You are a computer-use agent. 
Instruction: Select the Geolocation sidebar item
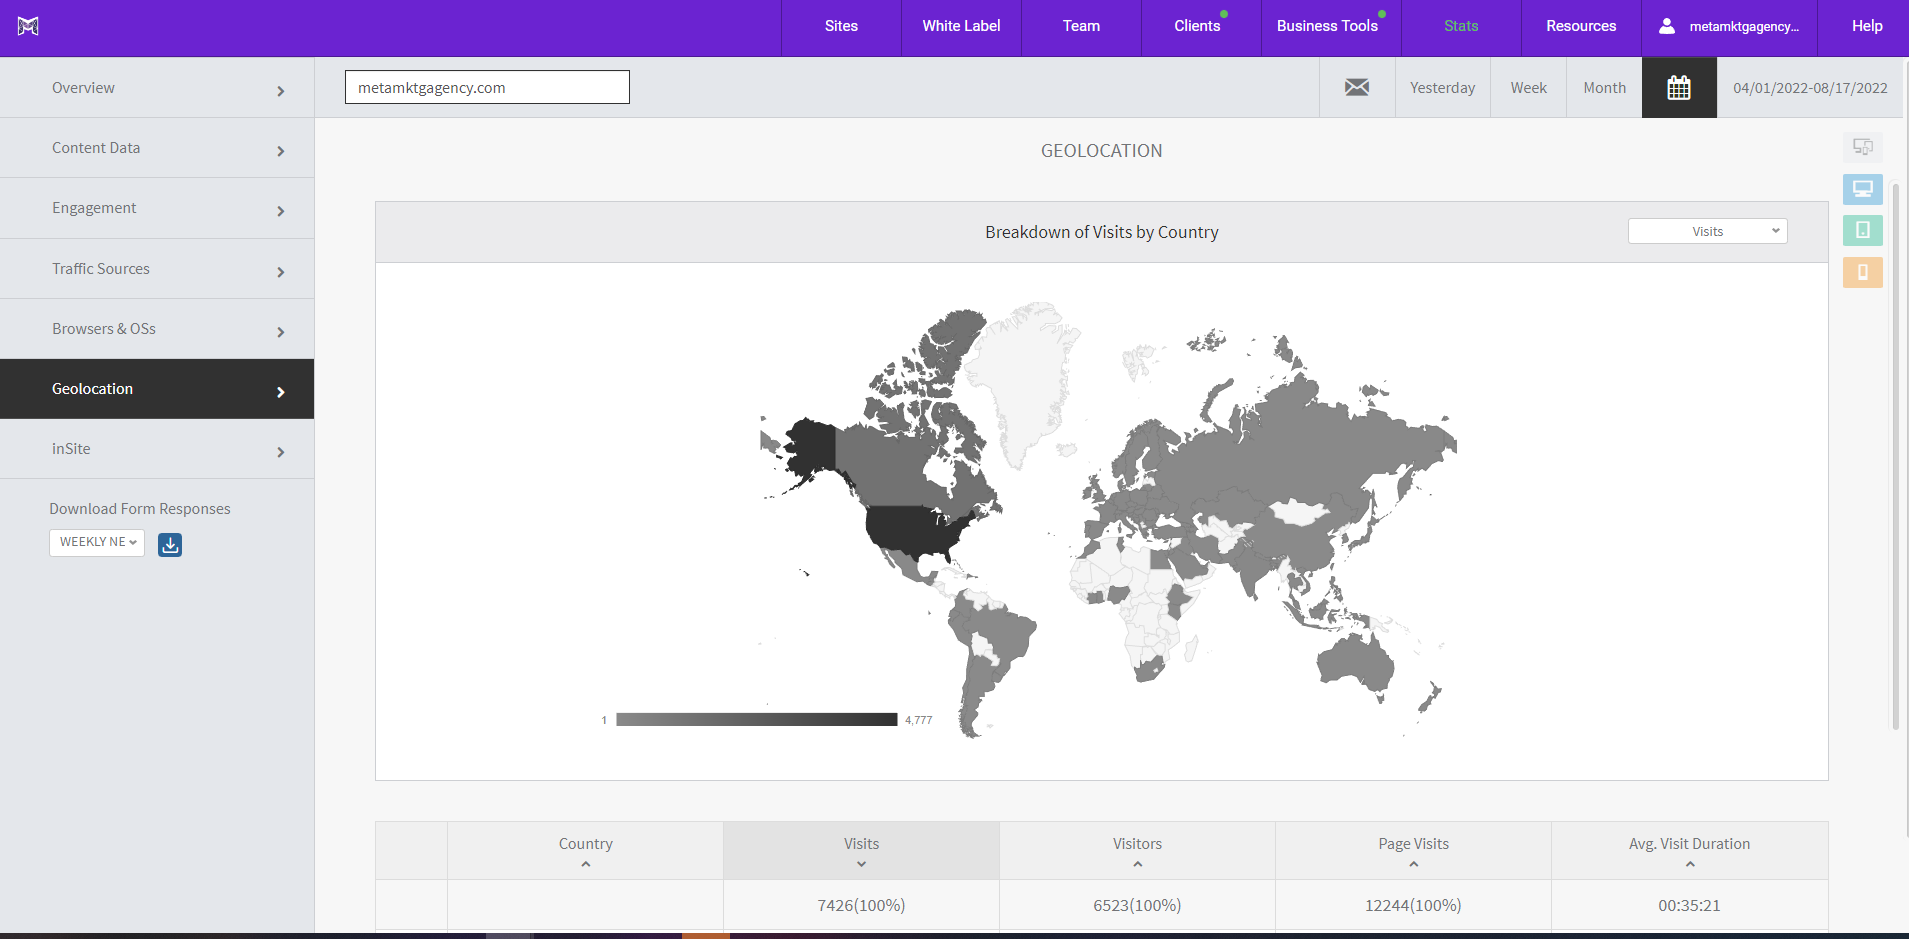pyautogui.click(x=157, y=389)
